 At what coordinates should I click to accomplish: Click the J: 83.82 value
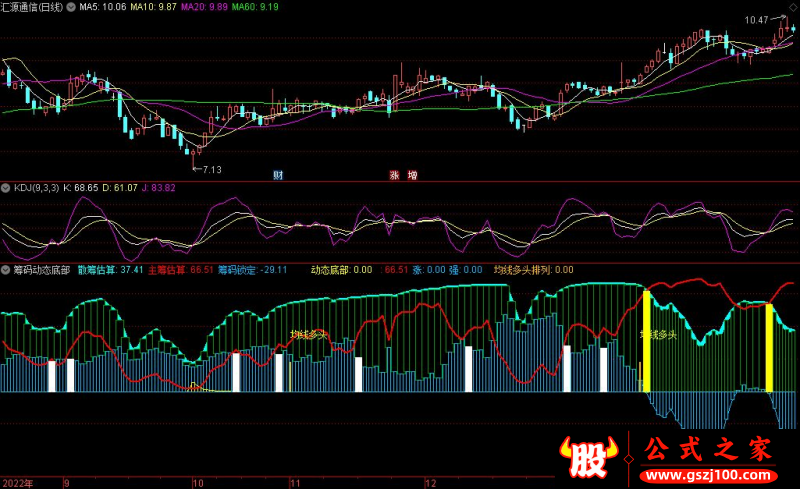(x=159, y=188)
